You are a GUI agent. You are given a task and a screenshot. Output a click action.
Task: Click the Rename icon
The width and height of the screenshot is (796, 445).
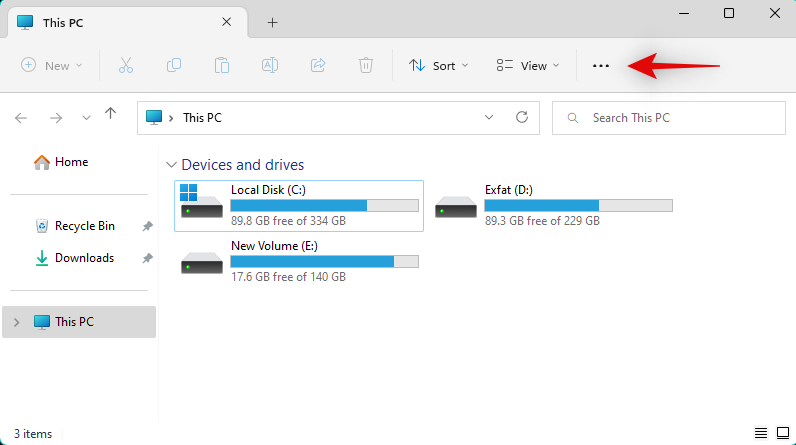coord(269,65)
